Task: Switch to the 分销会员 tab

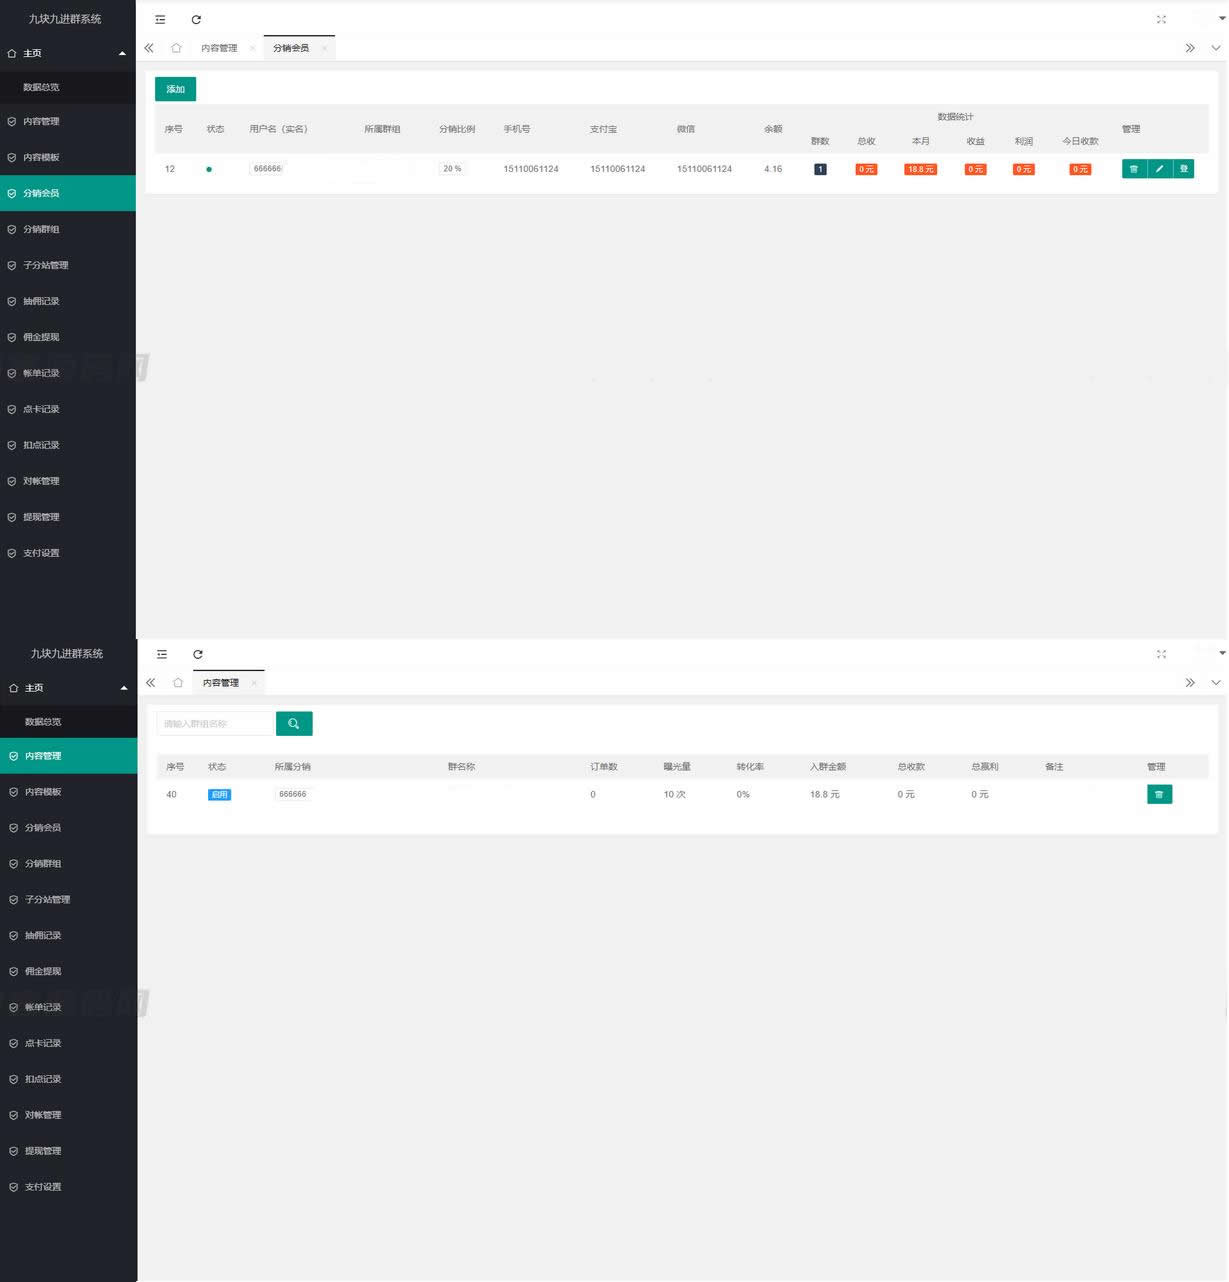Action: tap(291, 48)
